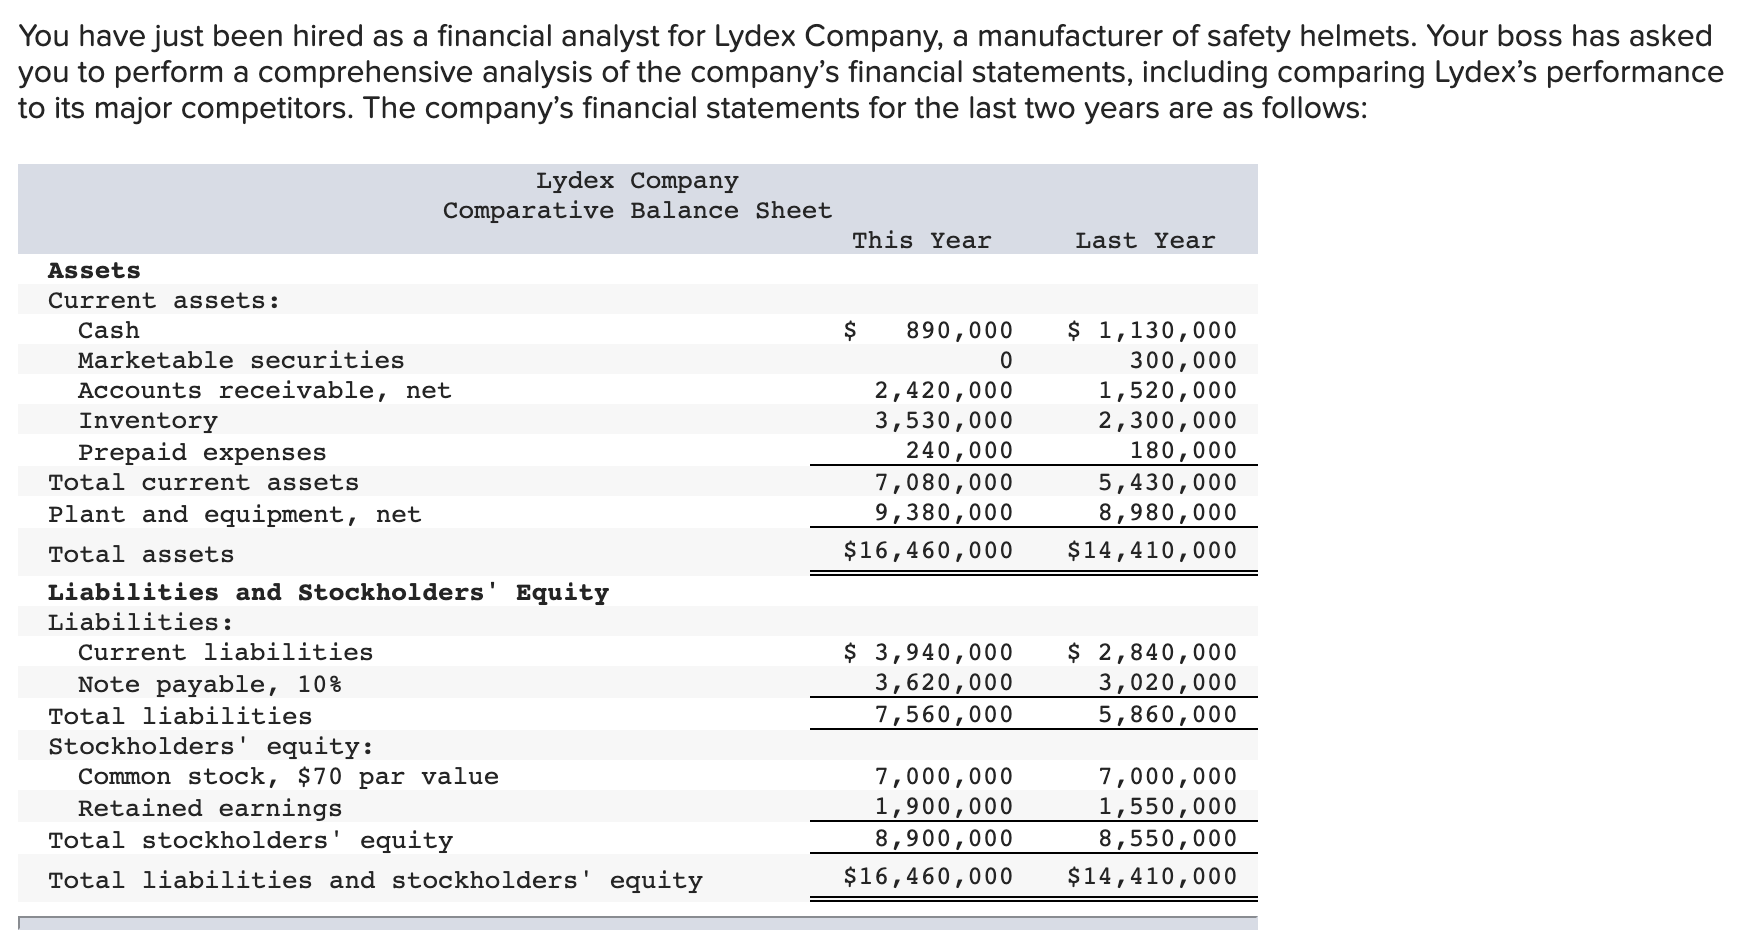Click the 'Current assets:' row label
Image resolution: width=1756 pixels, height=952 pixels.
[x=164, y=301]
